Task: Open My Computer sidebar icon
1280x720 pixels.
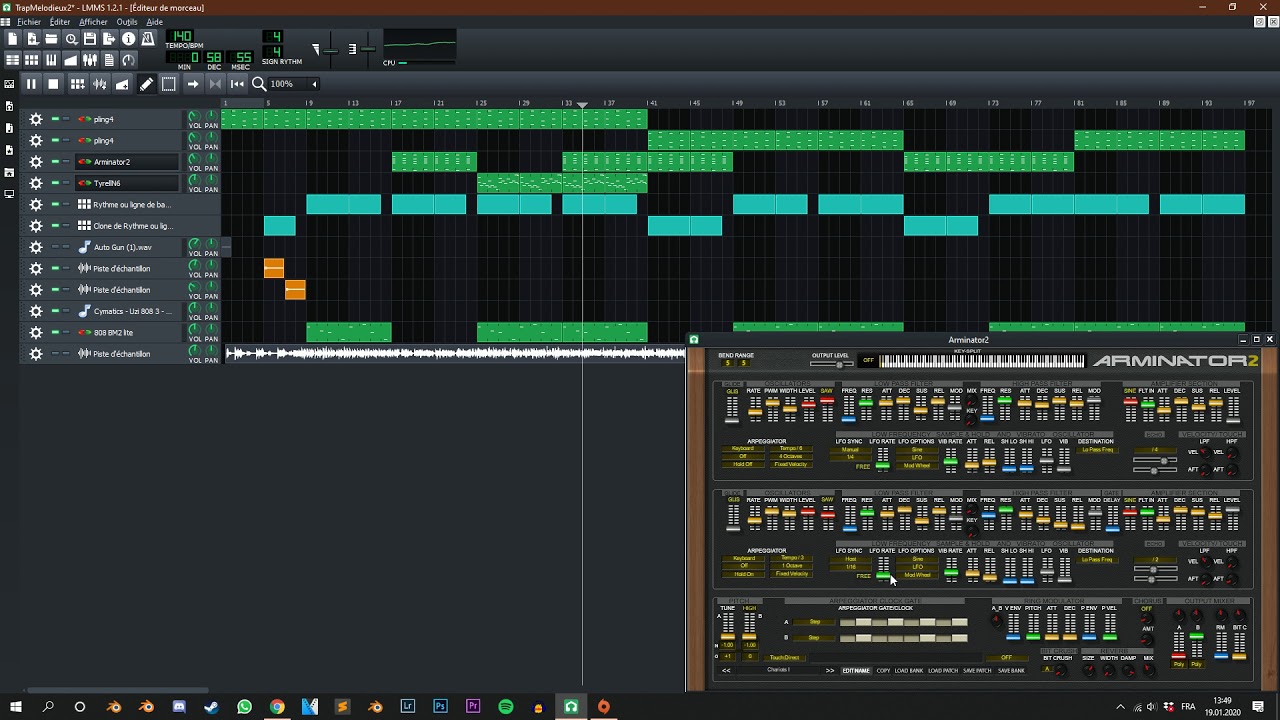Action: pos(9,194)
